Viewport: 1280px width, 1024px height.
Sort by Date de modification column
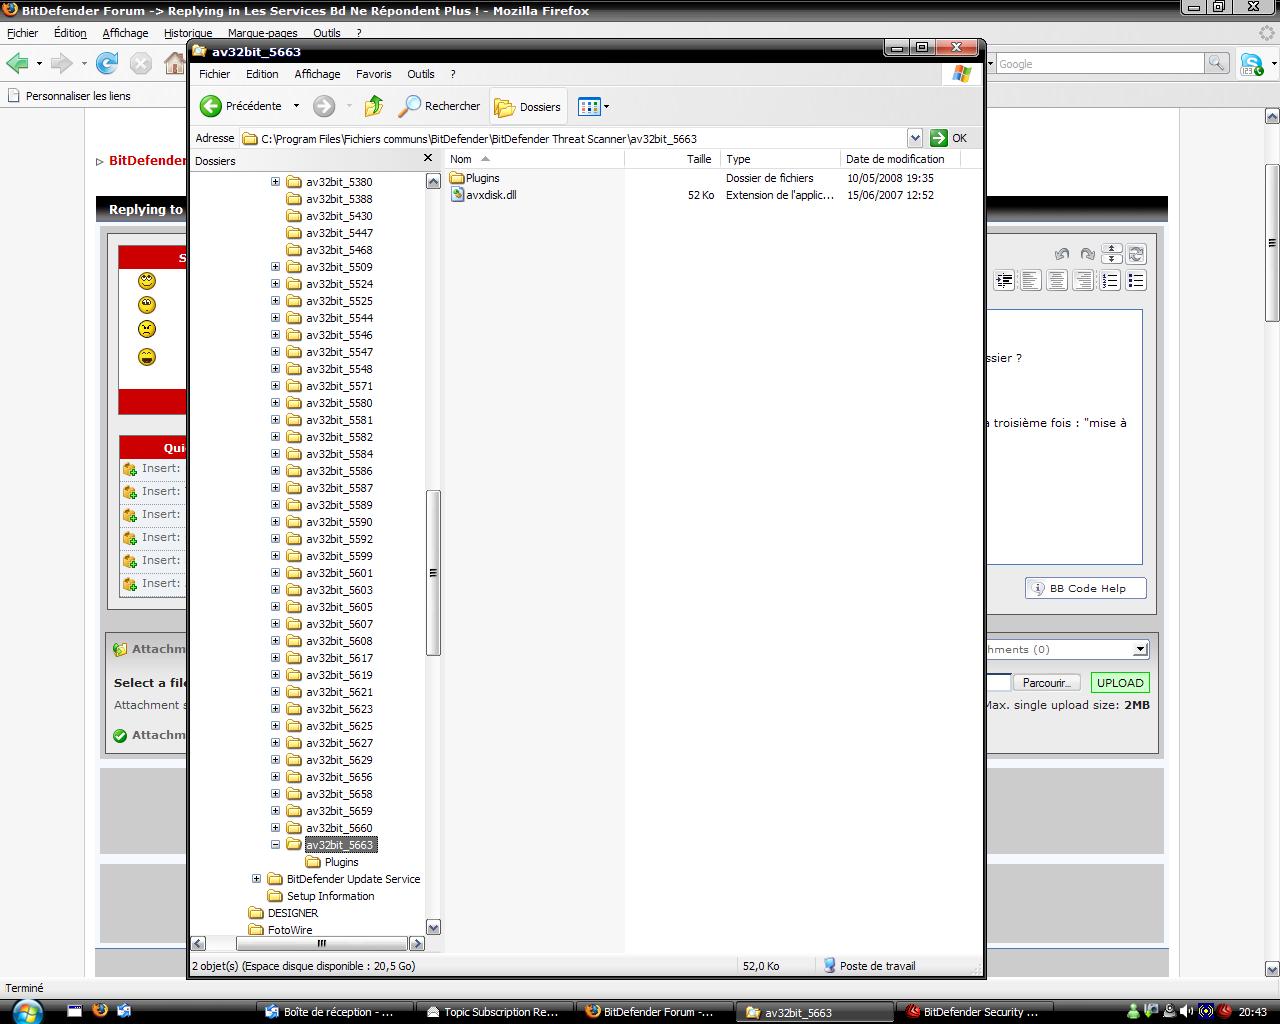[x=900, y=159]
